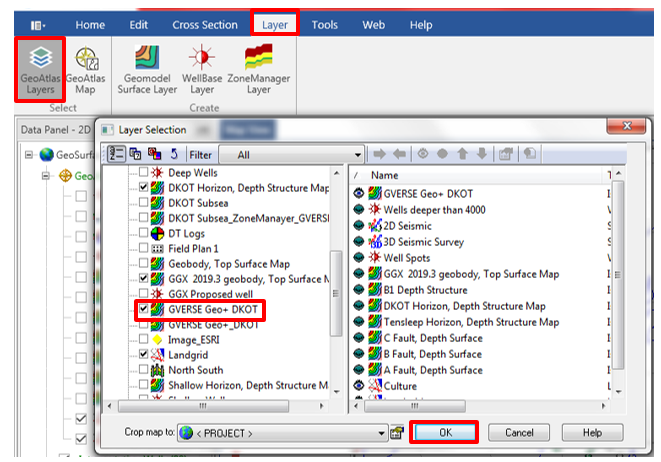Click the last grayed toolbar icon
661x462 pixels.
530,154
